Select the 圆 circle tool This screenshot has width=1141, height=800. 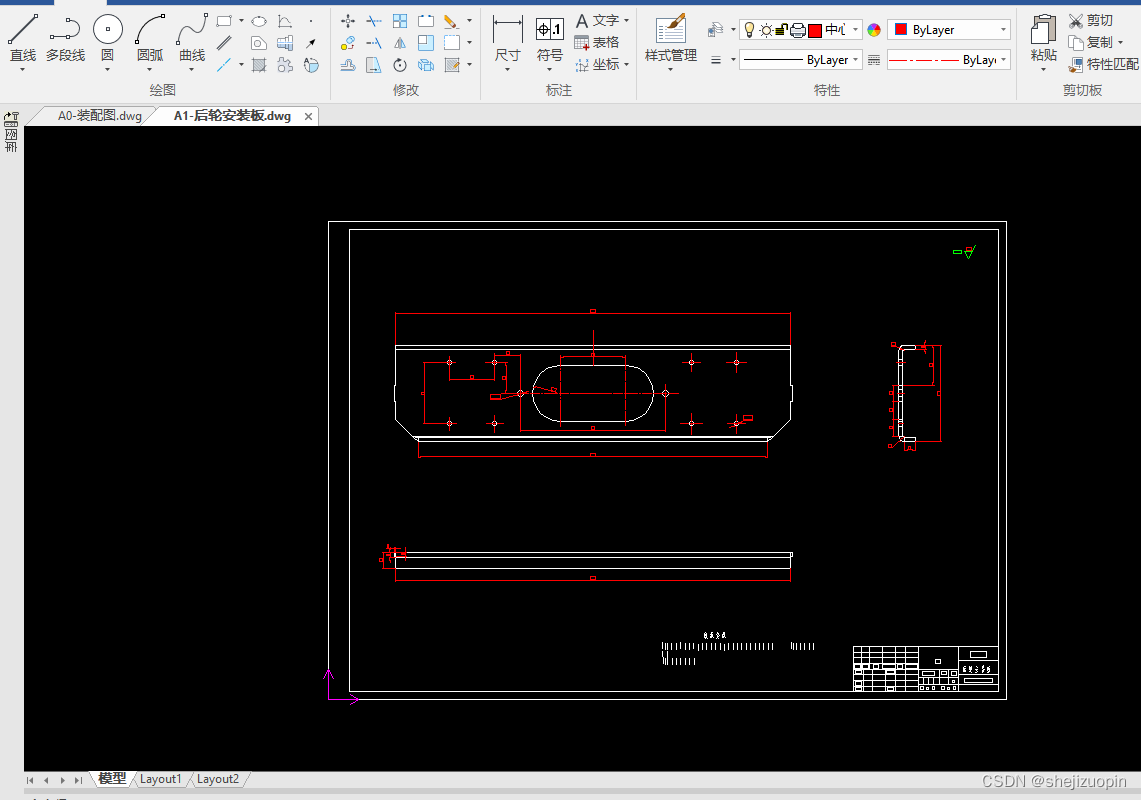point(108,36)
